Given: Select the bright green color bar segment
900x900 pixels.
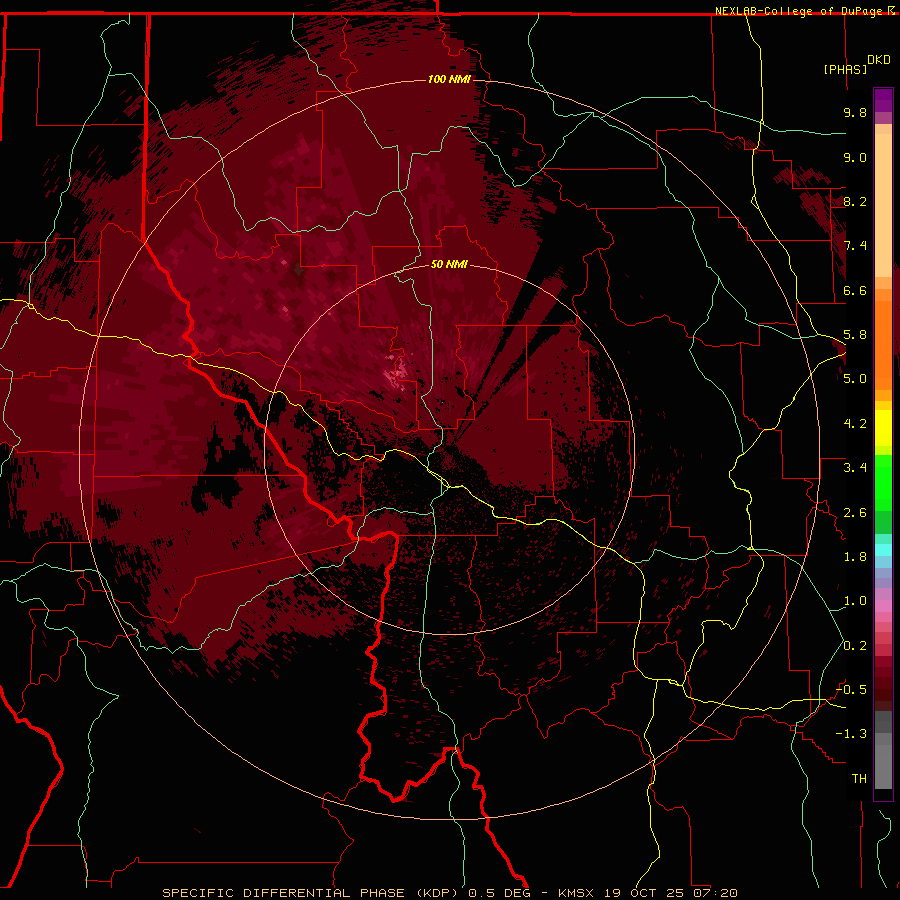Looking at the screenshot, I should 883,482.
